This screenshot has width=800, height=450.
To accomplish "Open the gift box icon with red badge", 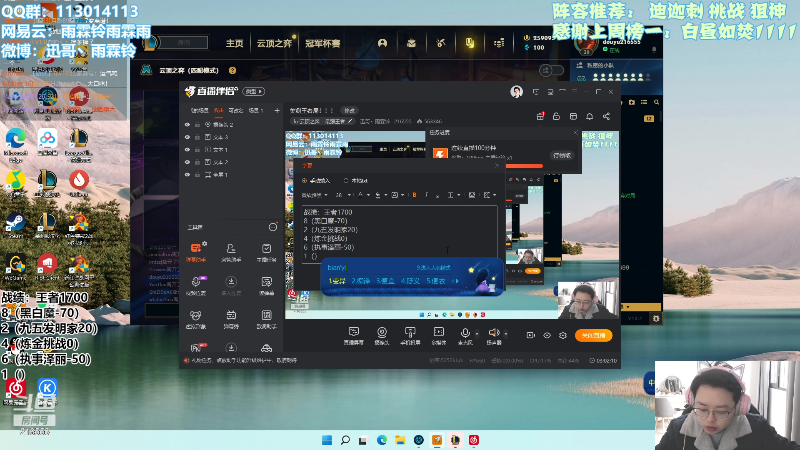I will (540, 116).
